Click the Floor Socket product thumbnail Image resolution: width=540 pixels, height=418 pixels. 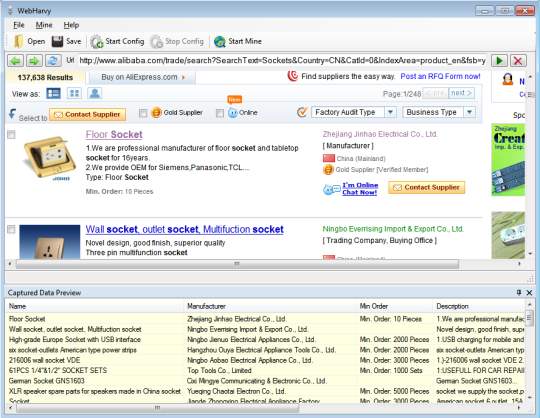click(x=50, y=158)
